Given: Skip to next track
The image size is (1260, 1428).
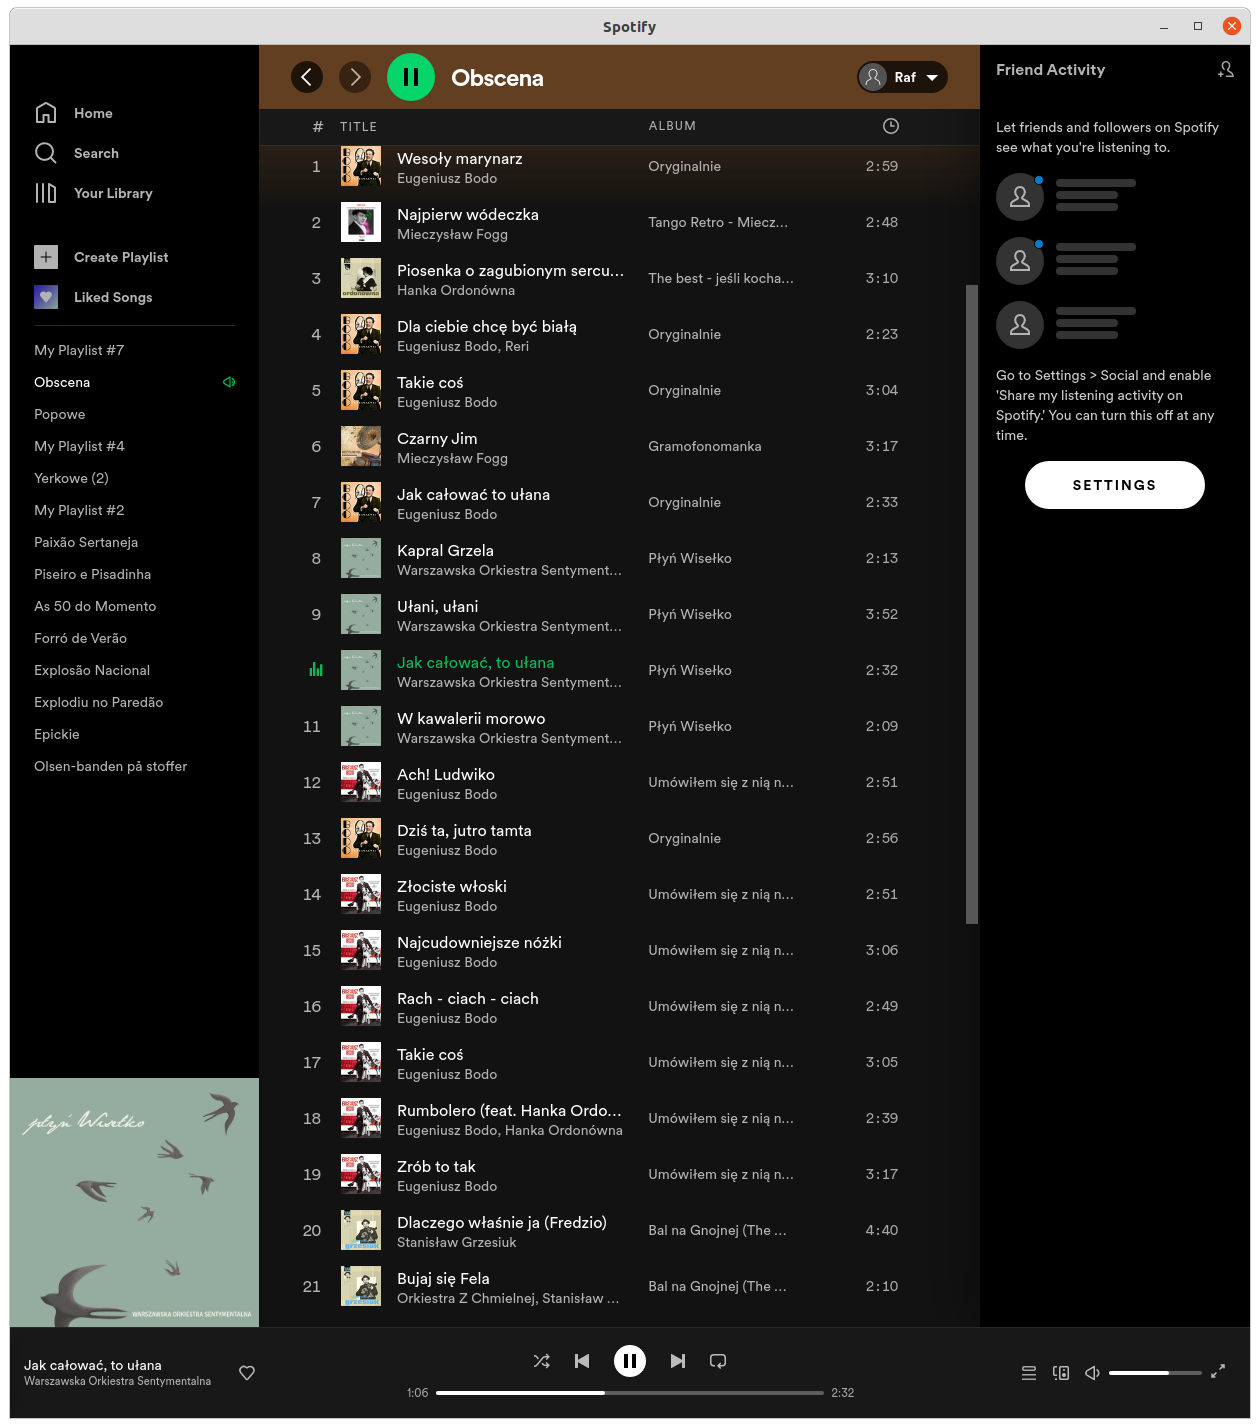Looking at the screenshot, I should tap(678, 1361).
